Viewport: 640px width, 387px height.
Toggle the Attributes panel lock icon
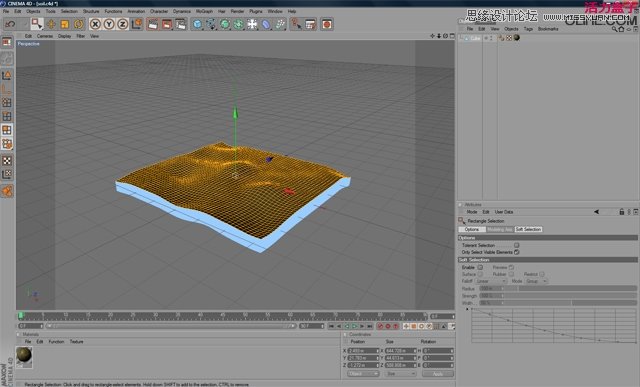622,212
